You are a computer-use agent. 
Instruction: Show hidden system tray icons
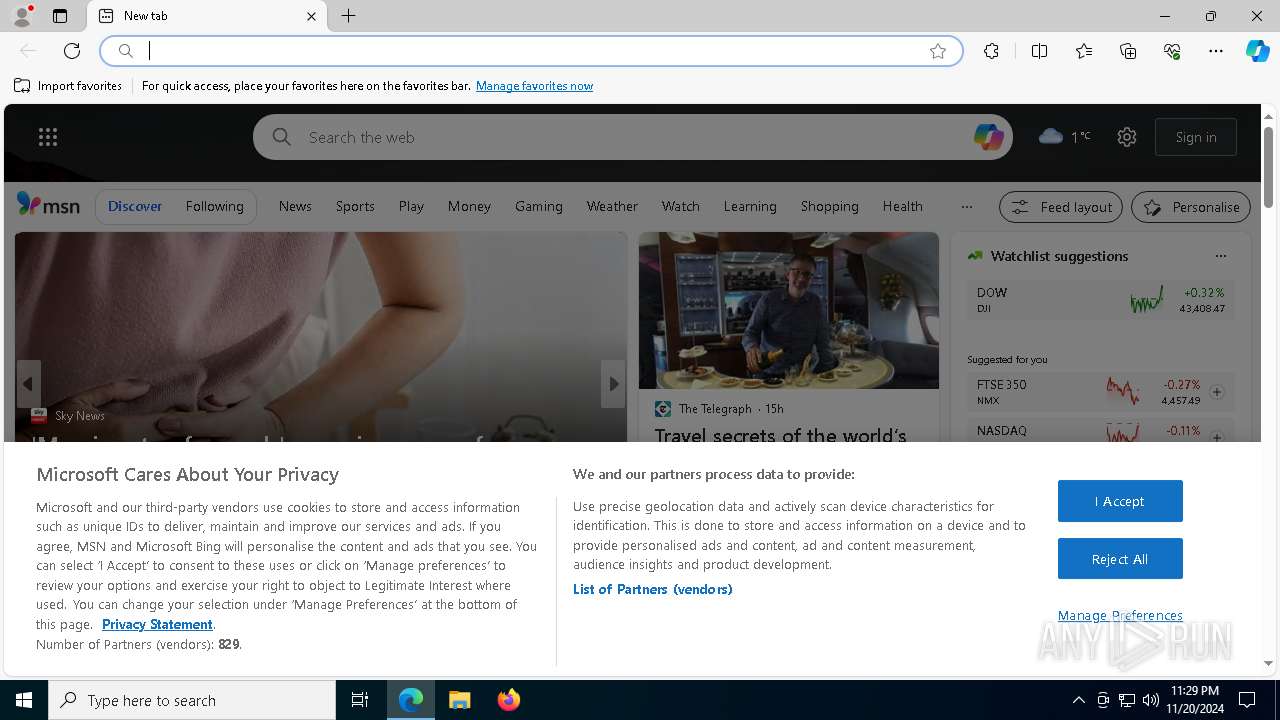pyautogui.click(x=1078, y=700)
